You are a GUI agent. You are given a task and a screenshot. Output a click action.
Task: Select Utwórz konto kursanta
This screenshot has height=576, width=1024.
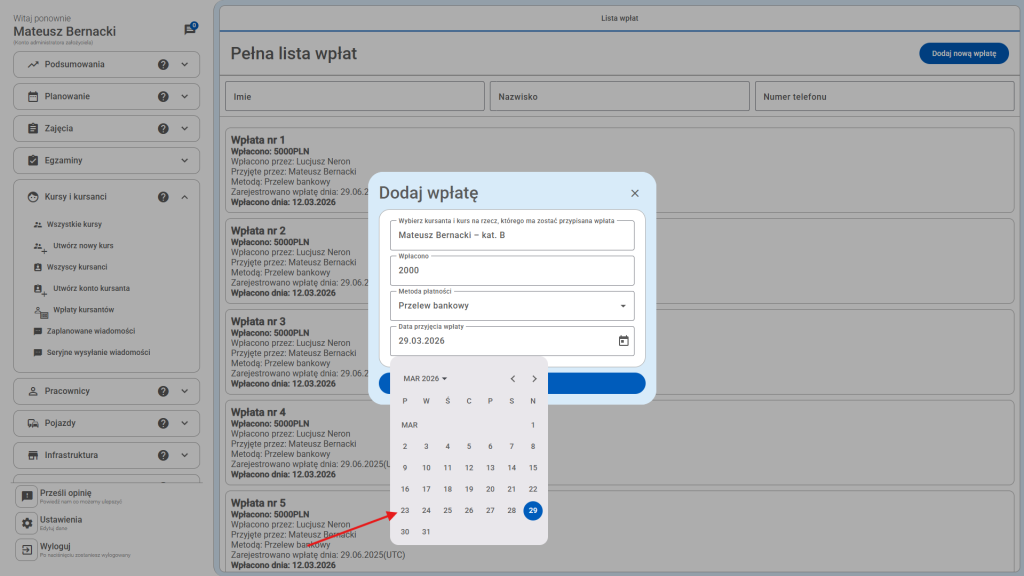click(91, 288)
